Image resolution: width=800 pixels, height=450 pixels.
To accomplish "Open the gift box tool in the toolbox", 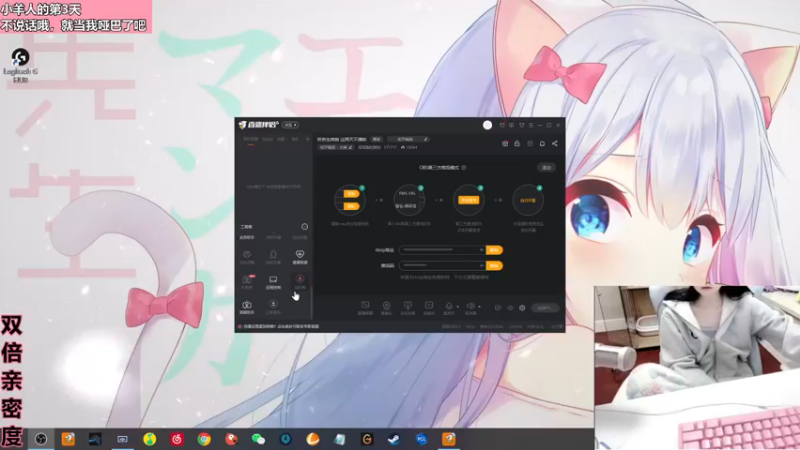I will pos(246,307).
